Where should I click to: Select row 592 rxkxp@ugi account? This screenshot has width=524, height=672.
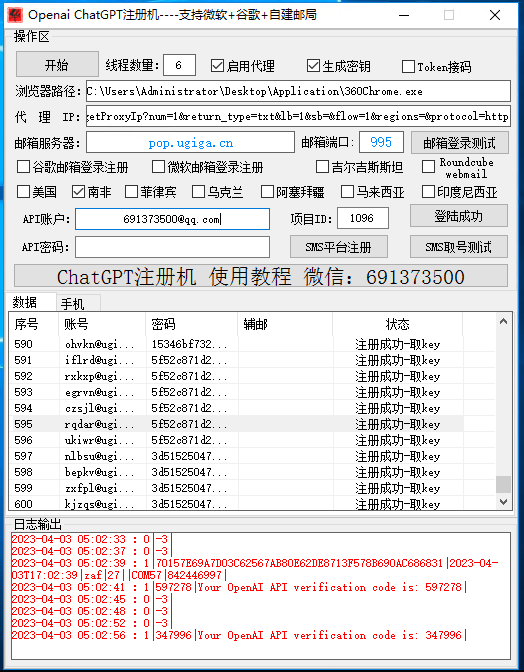(x=252, y=376)
